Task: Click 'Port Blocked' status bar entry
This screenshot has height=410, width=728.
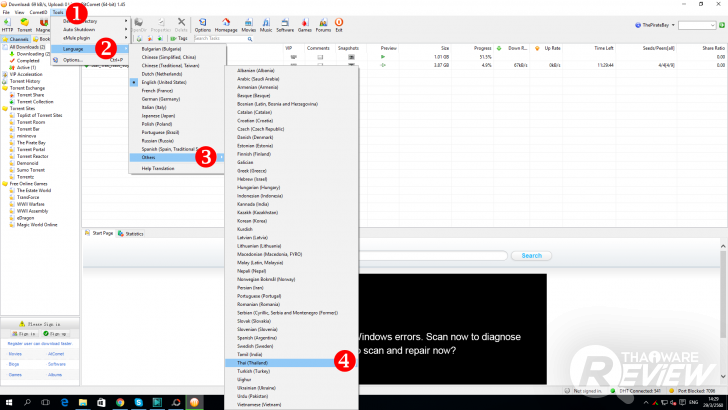Action: (x=692, y=391)
